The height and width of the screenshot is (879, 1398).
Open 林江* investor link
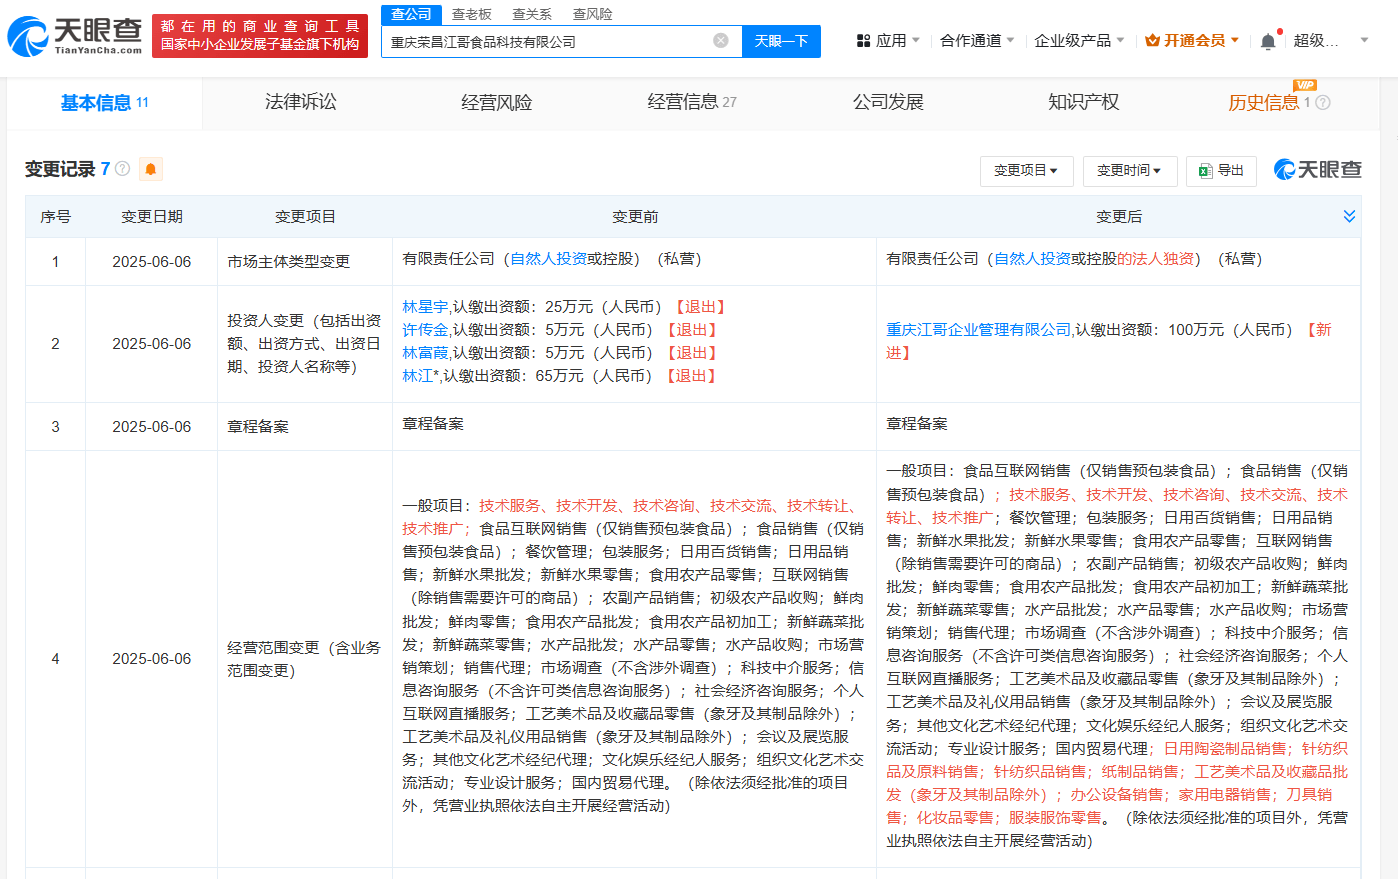click(420, 376)
